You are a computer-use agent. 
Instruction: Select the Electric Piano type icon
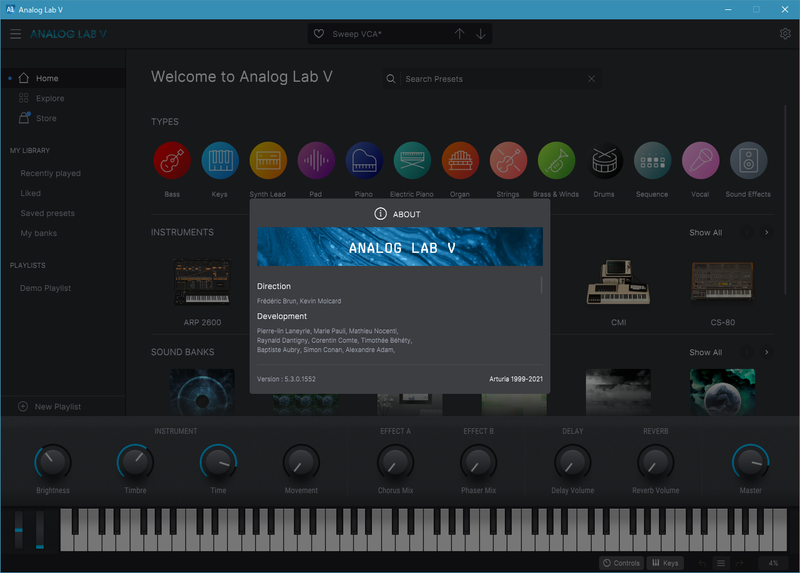coord(412,160)
